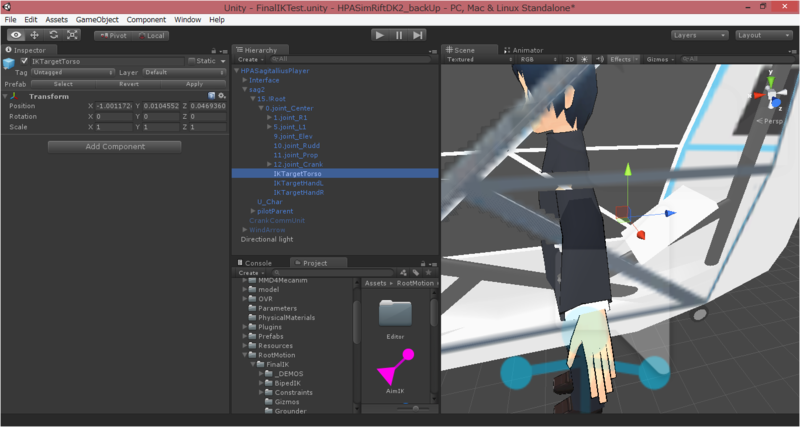Click the Rotation Y field
This screenshot has height=427, width=800.
pos(161,116)
